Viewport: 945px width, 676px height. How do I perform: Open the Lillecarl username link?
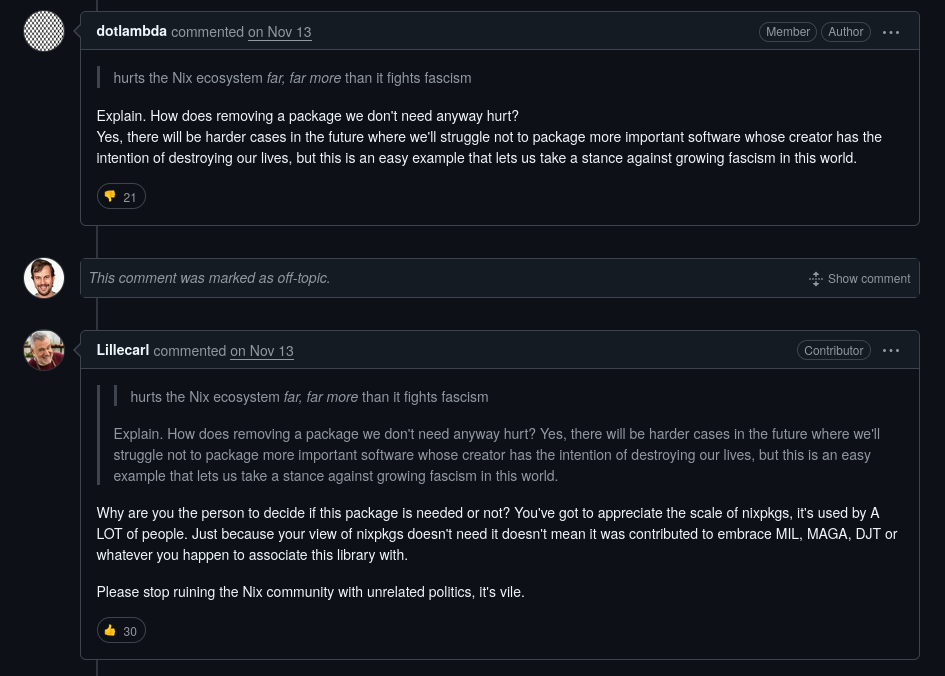click(123, 350)
